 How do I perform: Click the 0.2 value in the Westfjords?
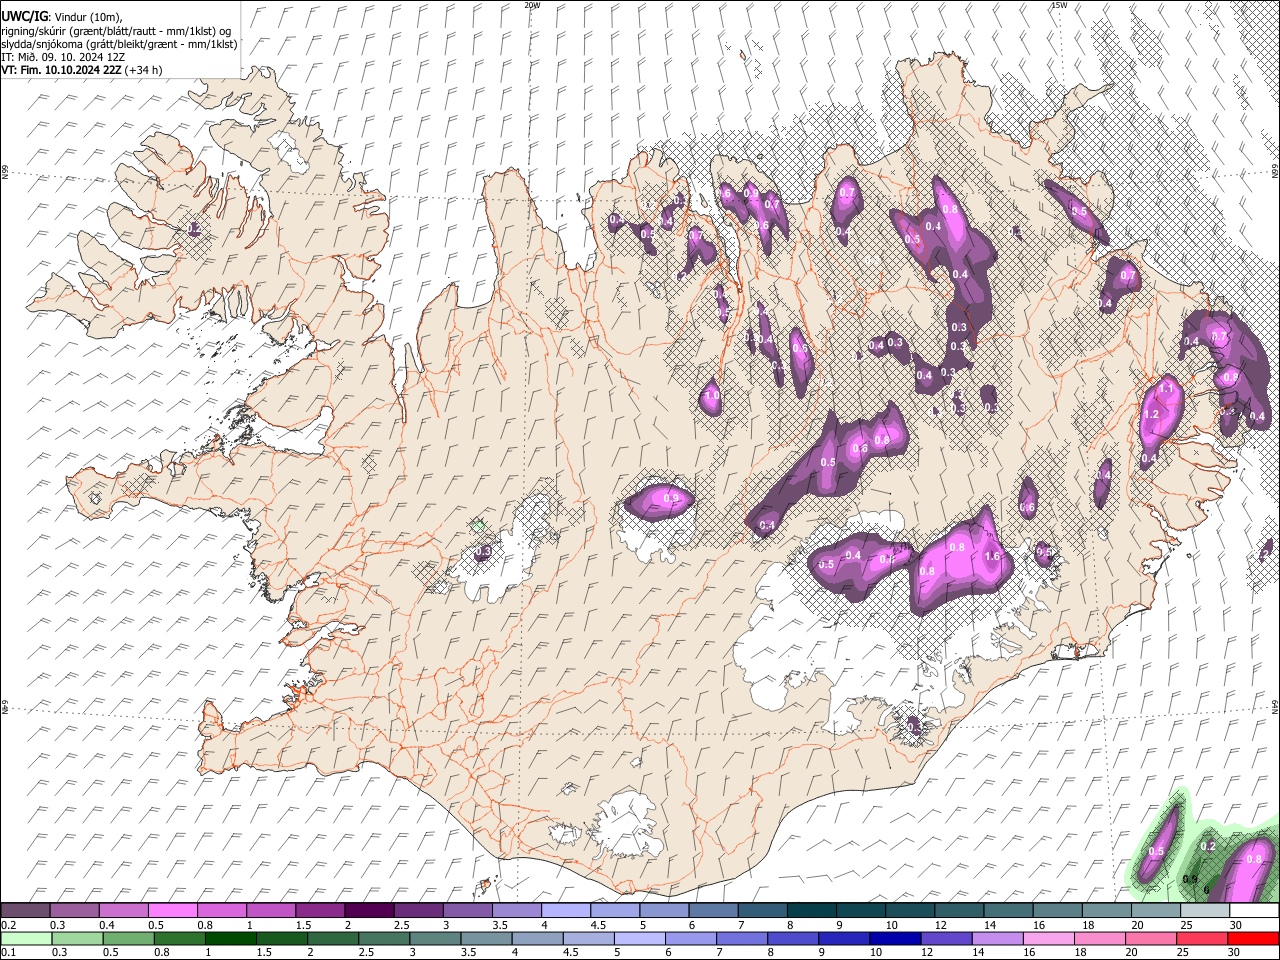pos(195,229)
